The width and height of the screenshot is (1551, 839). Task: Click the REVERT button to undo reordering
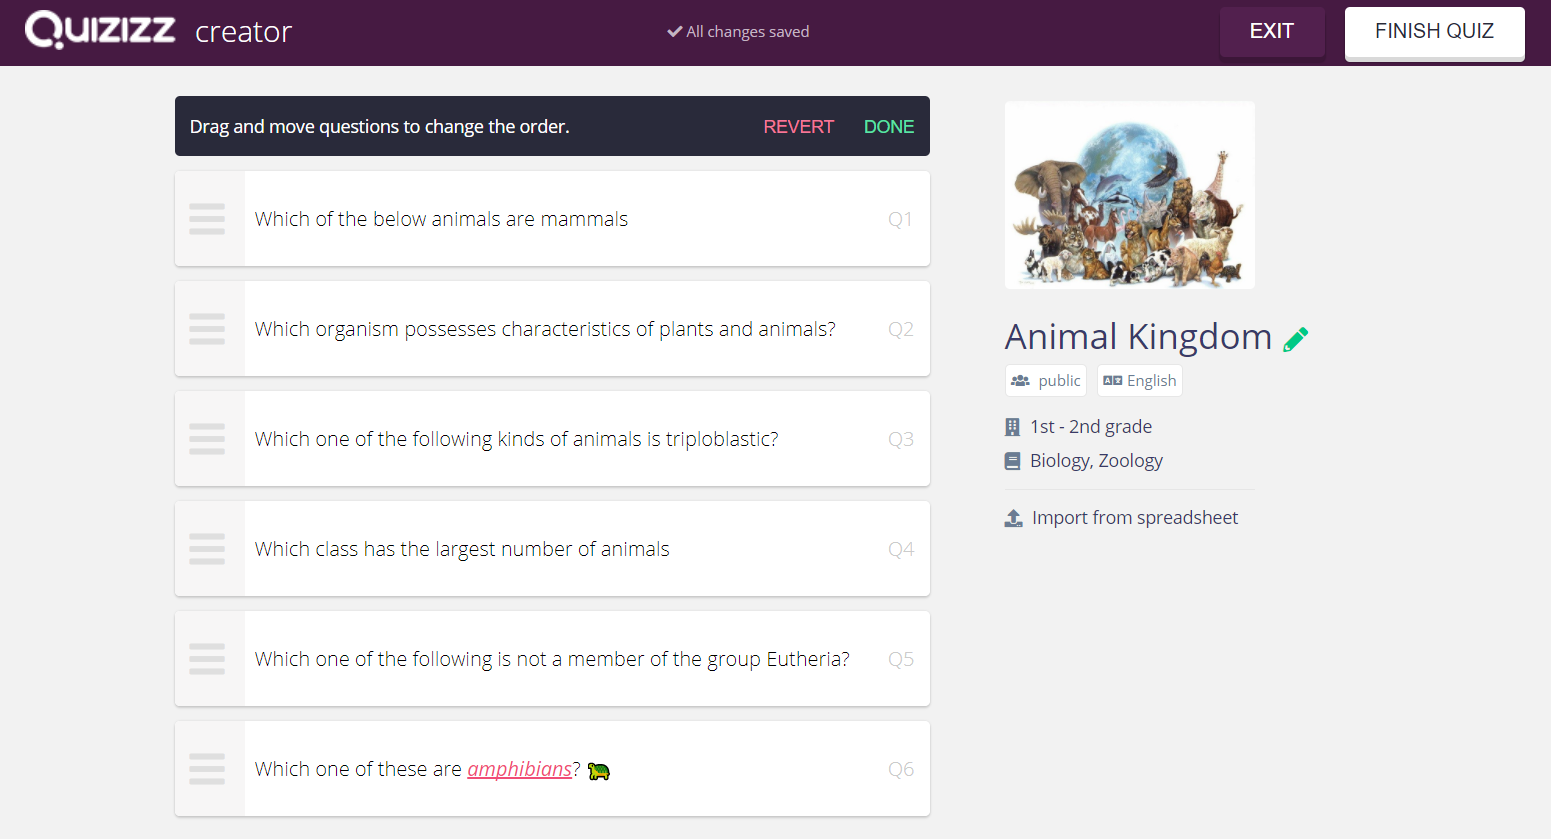point(798,127)
